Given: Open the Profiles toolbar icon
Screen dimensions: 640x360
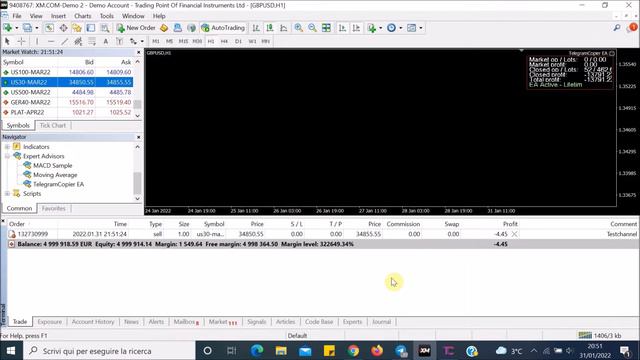Looking at the screenshot, I should pyautogui.click(x=27, y=28).
